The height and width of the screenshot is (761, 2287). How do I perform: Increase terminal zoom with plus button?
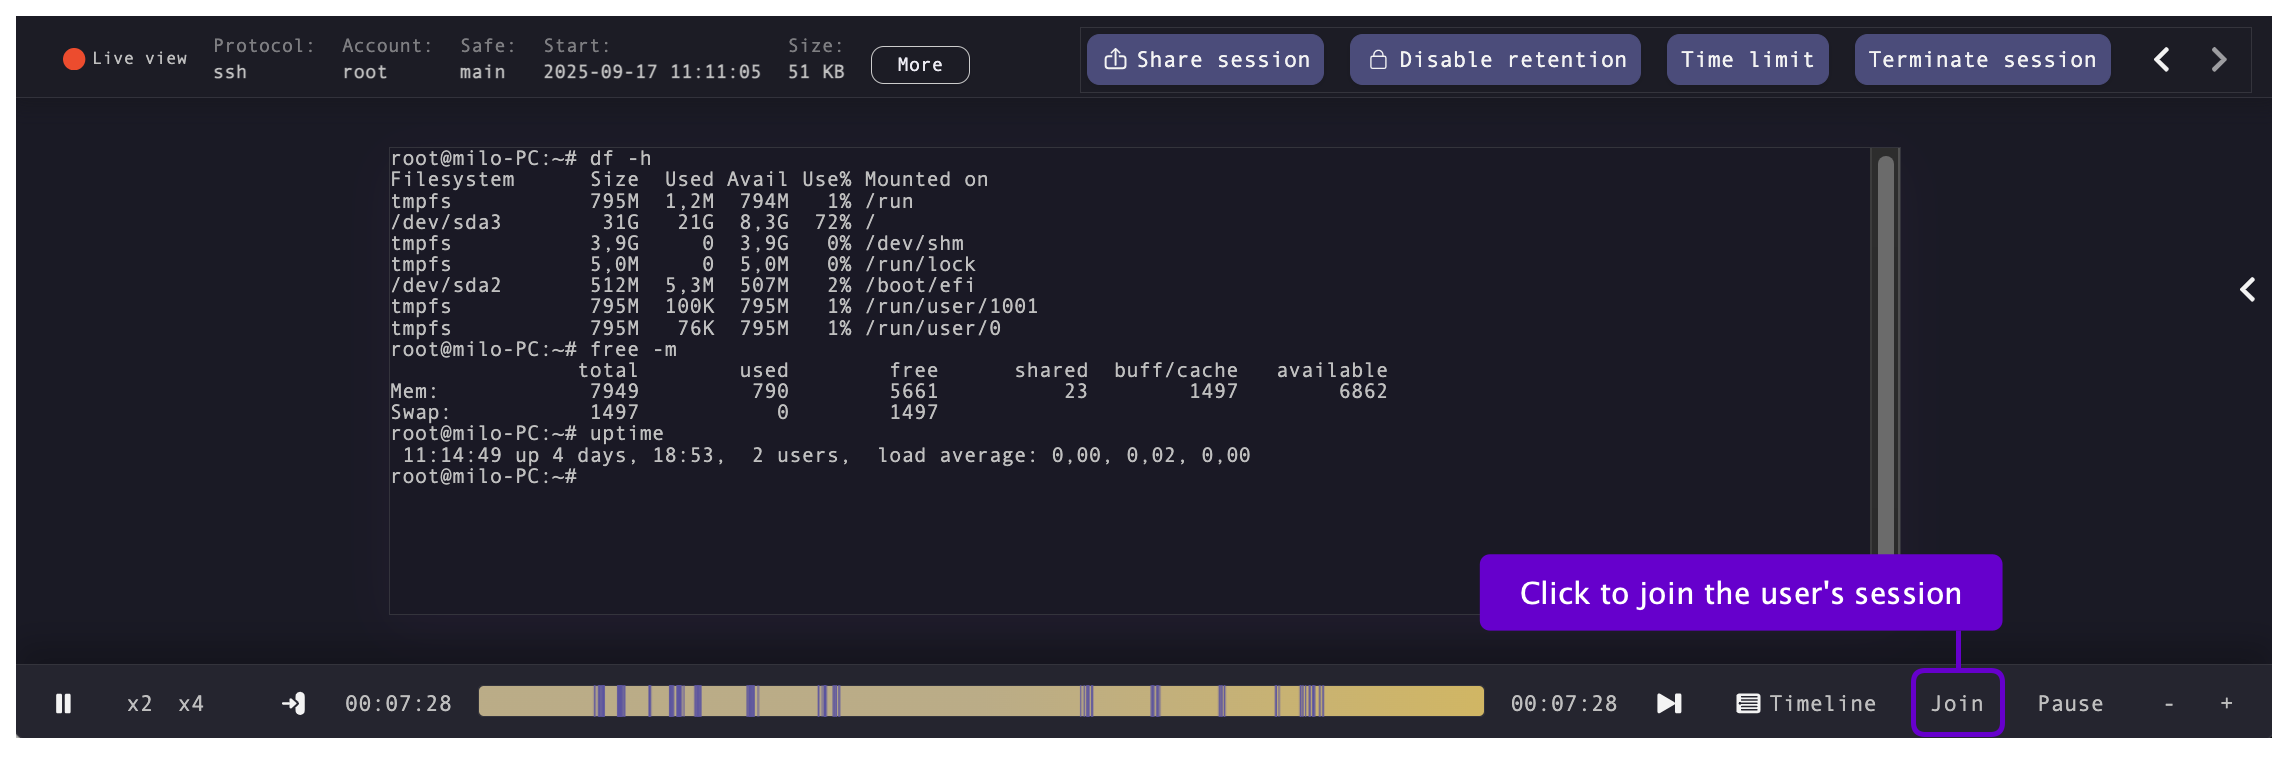tap(2227, 704)
